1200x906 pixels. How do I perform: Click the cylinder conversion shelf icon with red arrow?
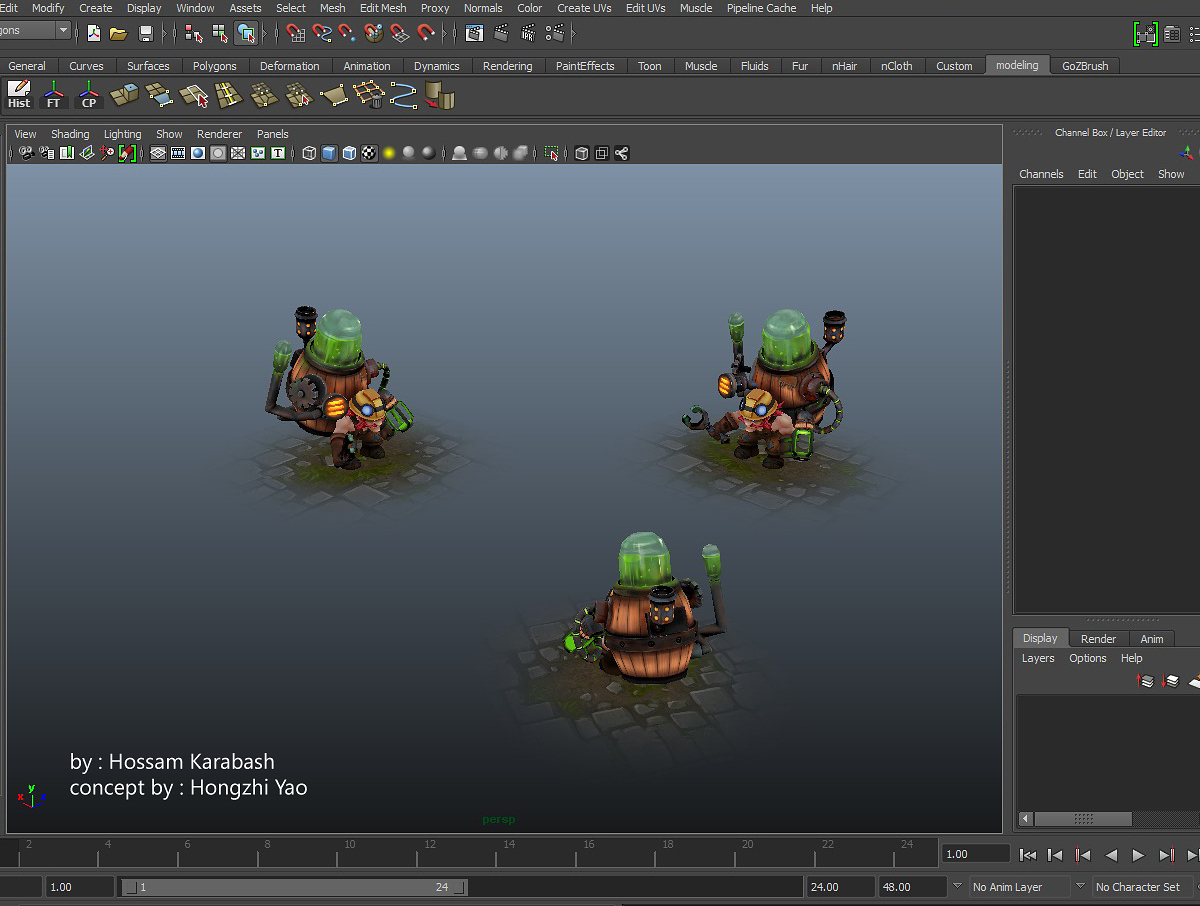pos(439,95)
